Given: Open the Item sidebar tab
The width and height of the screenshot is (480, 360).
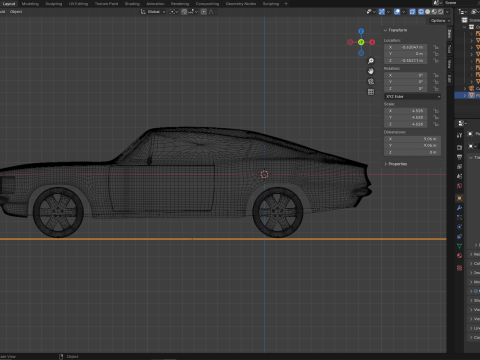Looking at the screenshot, I should (x=449, y=34).
